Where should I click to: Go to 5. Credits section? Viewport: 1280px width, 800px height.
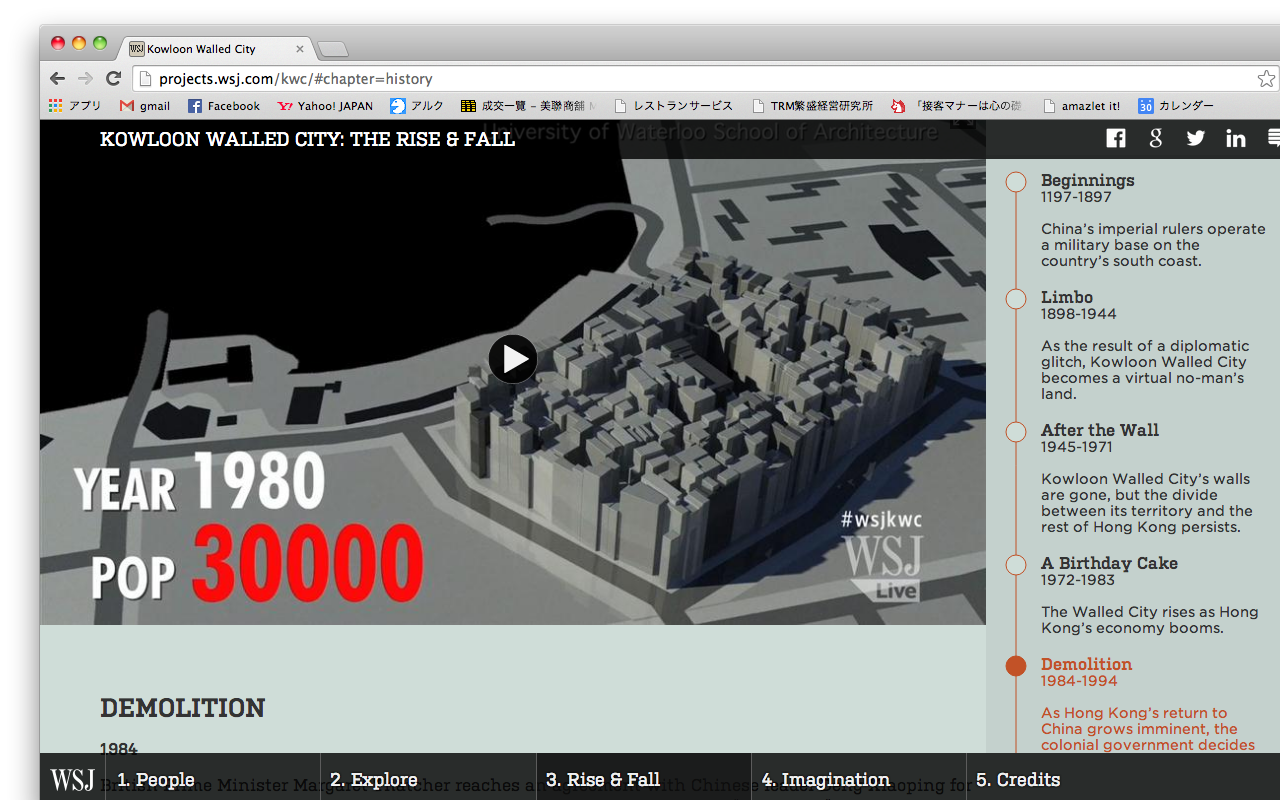(x=1018, y=779)
